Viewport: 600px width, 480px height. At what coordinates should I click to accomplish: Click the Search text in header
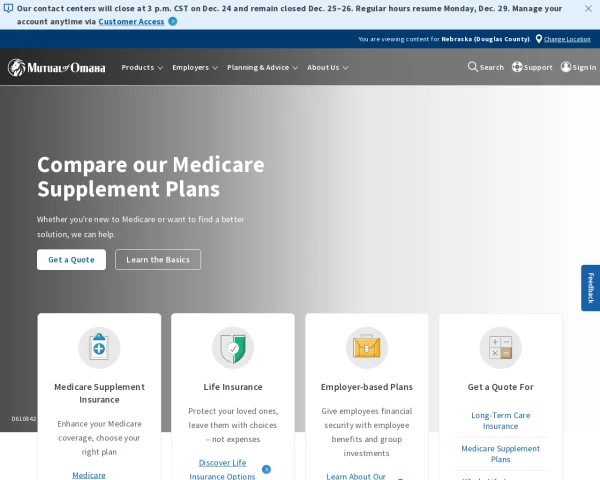click(492, 67)
